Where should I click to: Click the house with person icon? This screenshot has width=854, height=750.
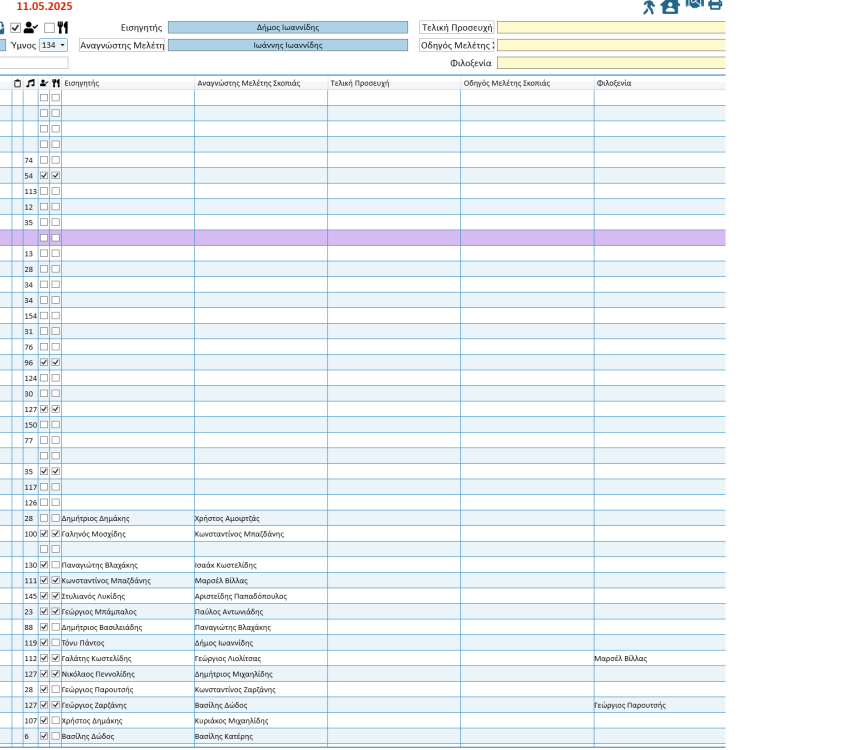670,7
